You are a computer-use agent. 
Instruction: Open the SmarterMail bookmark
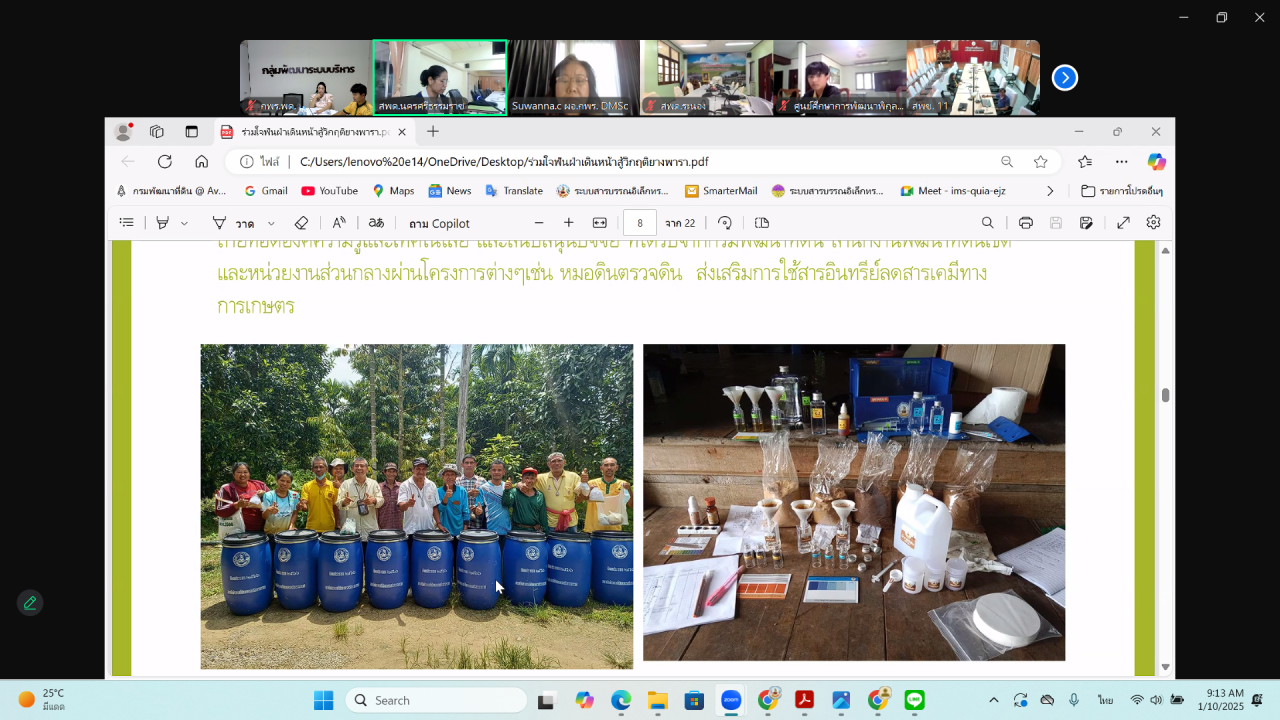tap(721, 191)
